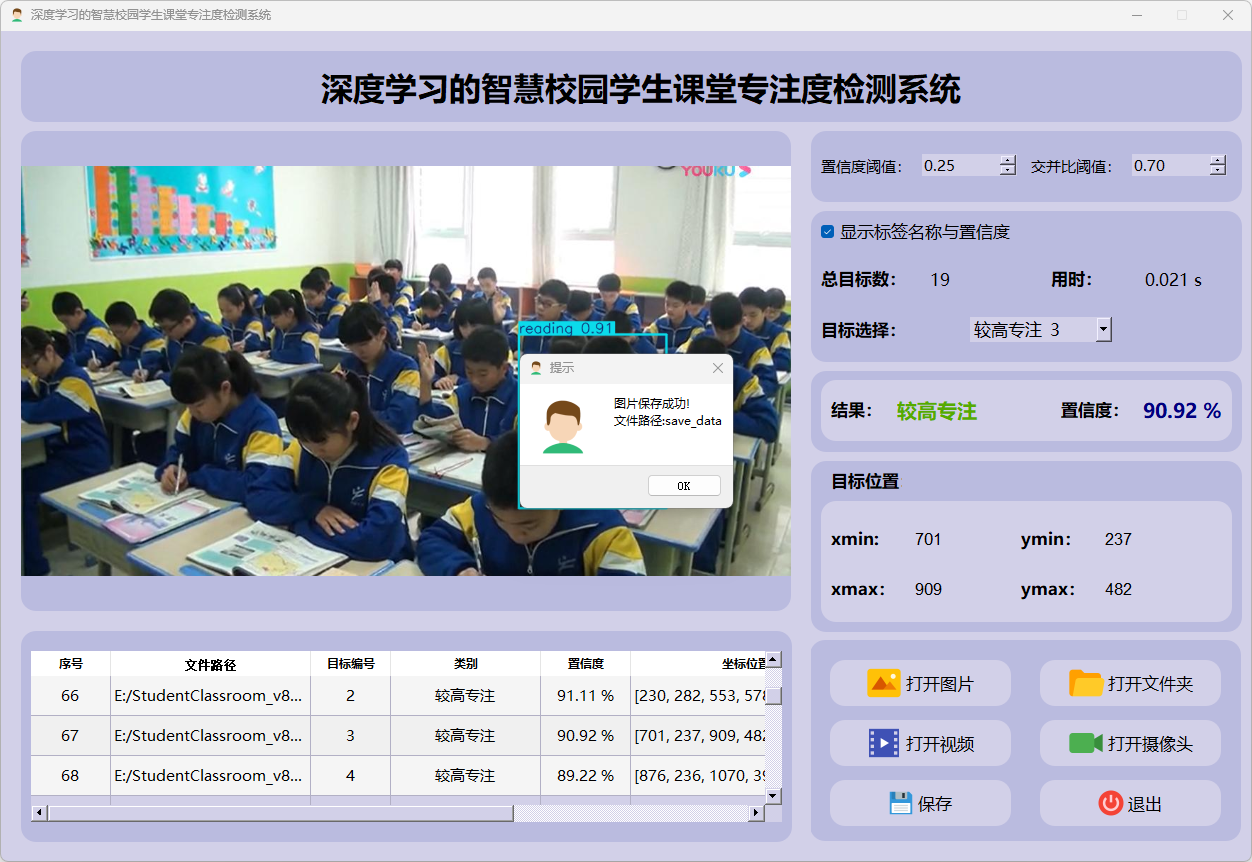Decrease 交并比阈值 with down arrow

pos(1217,171)
